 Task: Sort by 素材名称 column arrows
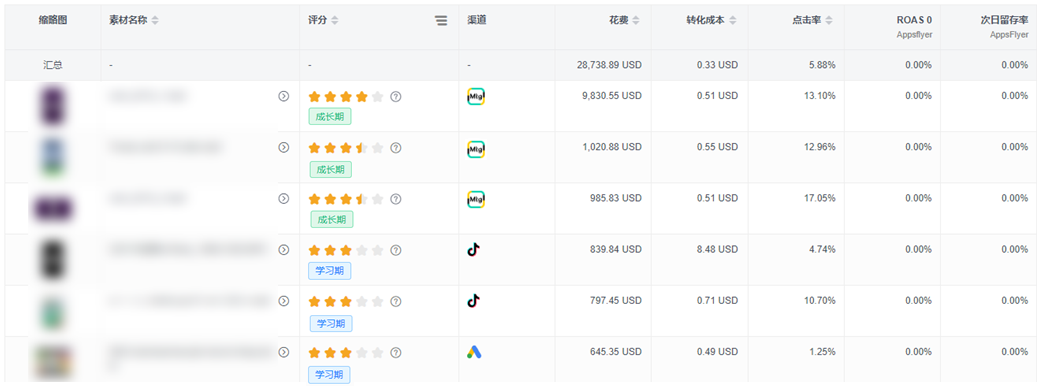155,20
